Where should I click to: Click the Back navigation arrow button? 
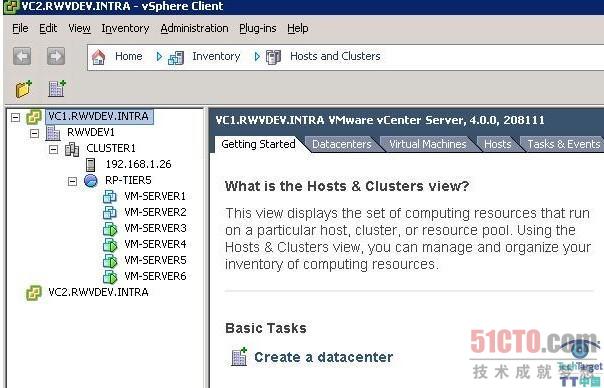coord(22,56)
